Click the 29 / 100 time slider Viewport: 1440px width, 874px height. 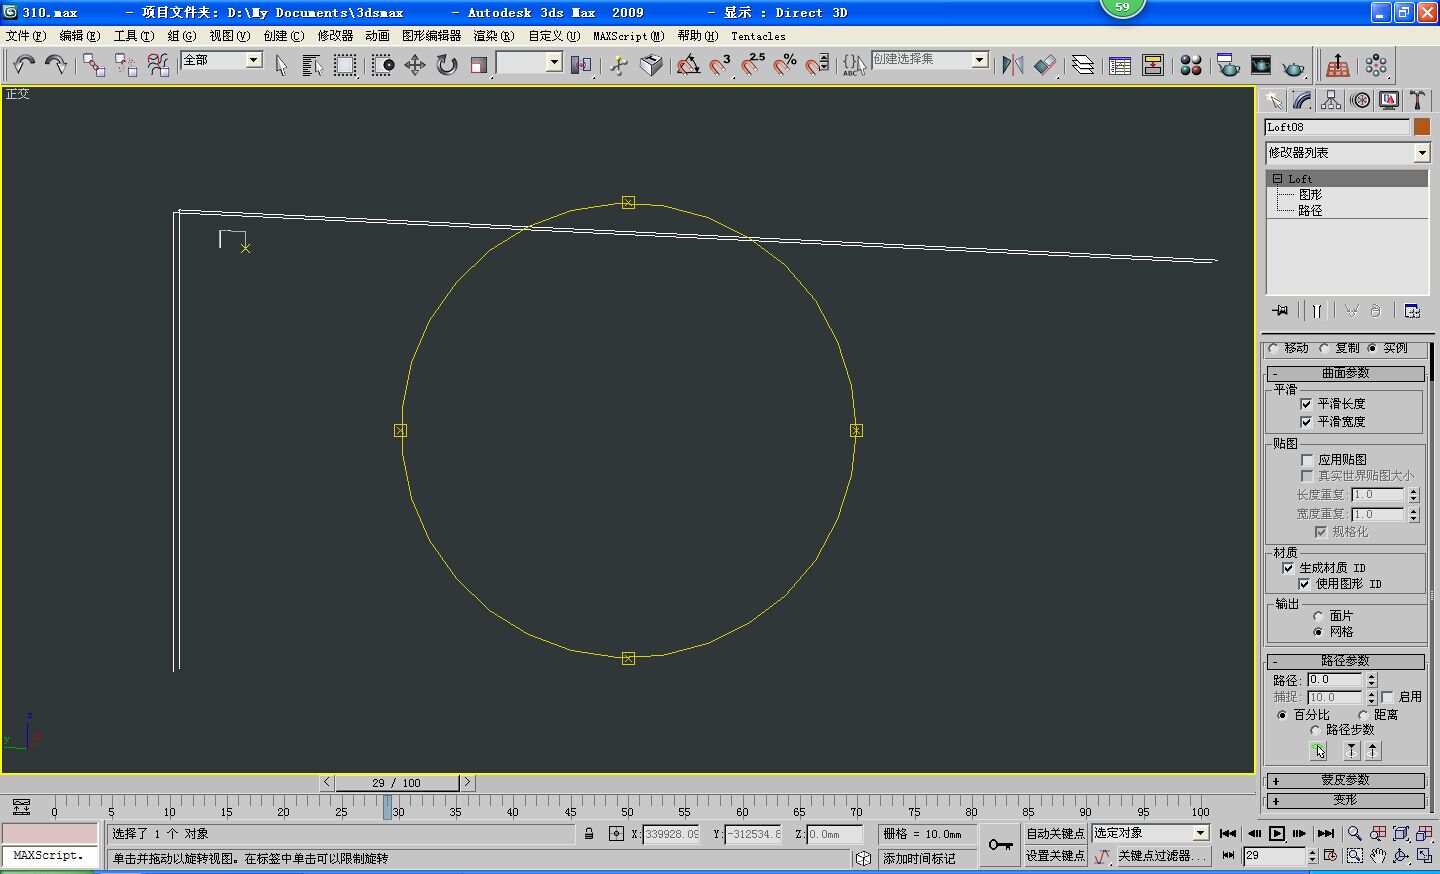click(397, 783)
